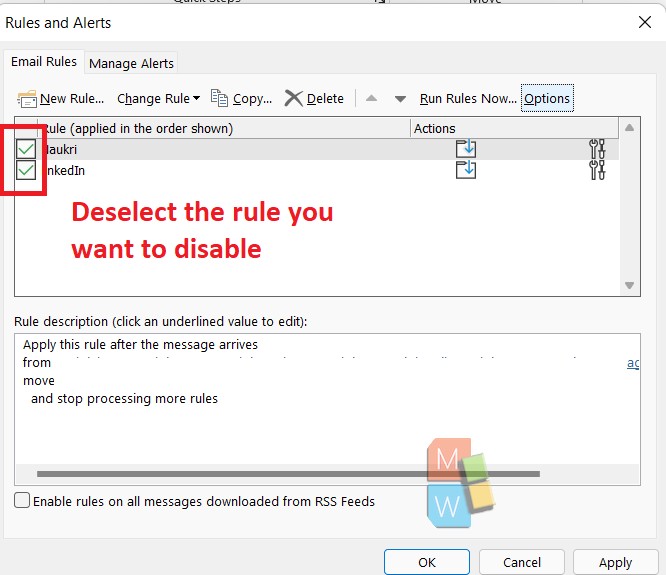Switch to the Email Rules tab
This screenshot has height=575, width=666.
click(x=44, y=62)
